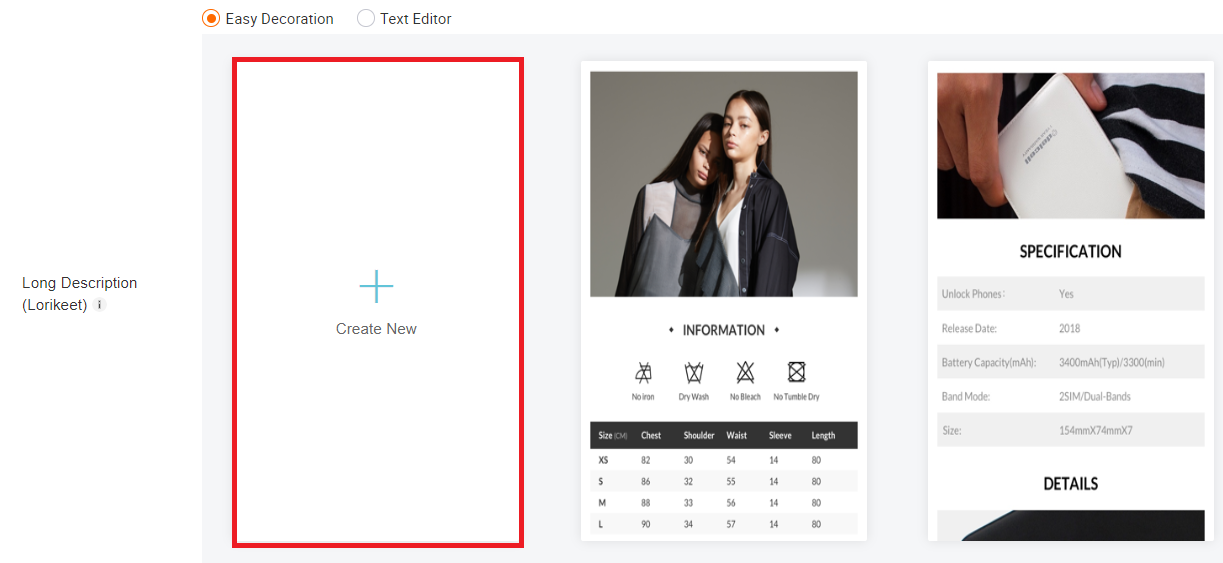Click the Chest column header
Viewport: 1223px width, 563px height.
point(651,435)
